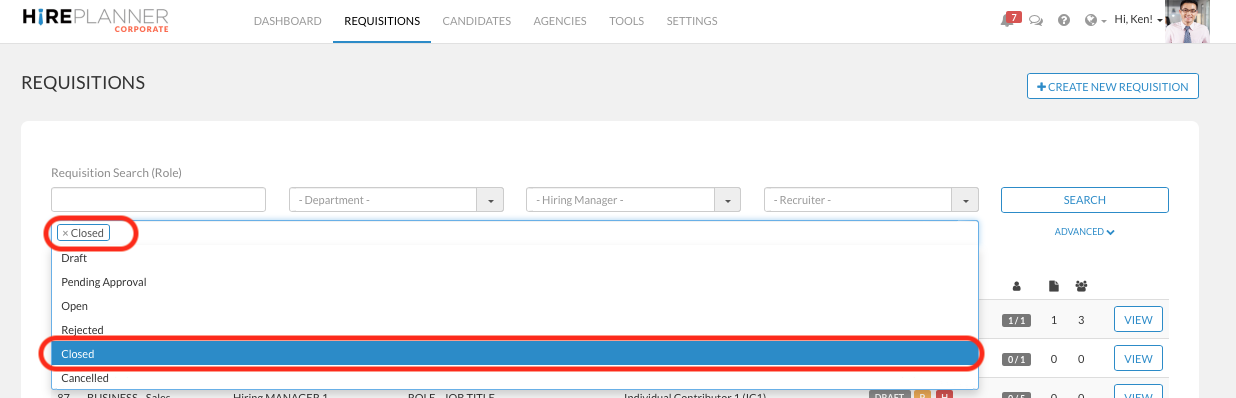Click the Search button
The image size is (1236, 398).
[x=1085, y=200]
